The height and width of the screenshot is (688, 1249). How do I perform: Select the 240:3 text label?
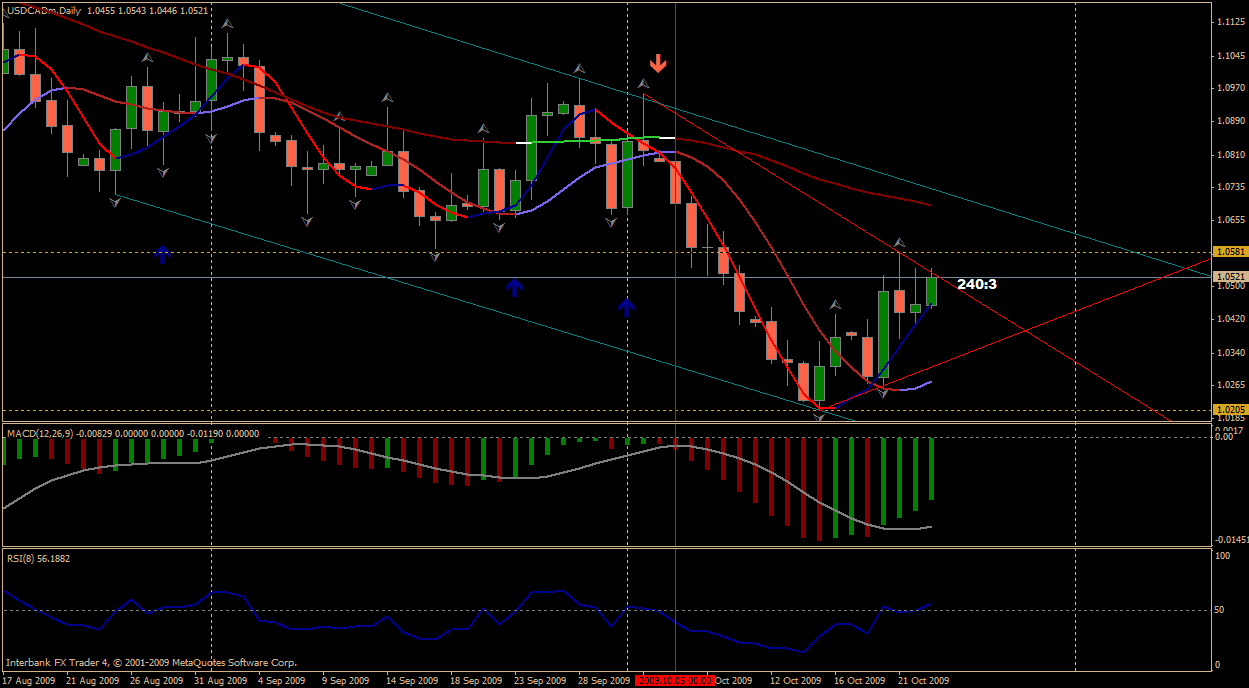tap(976, 284)
